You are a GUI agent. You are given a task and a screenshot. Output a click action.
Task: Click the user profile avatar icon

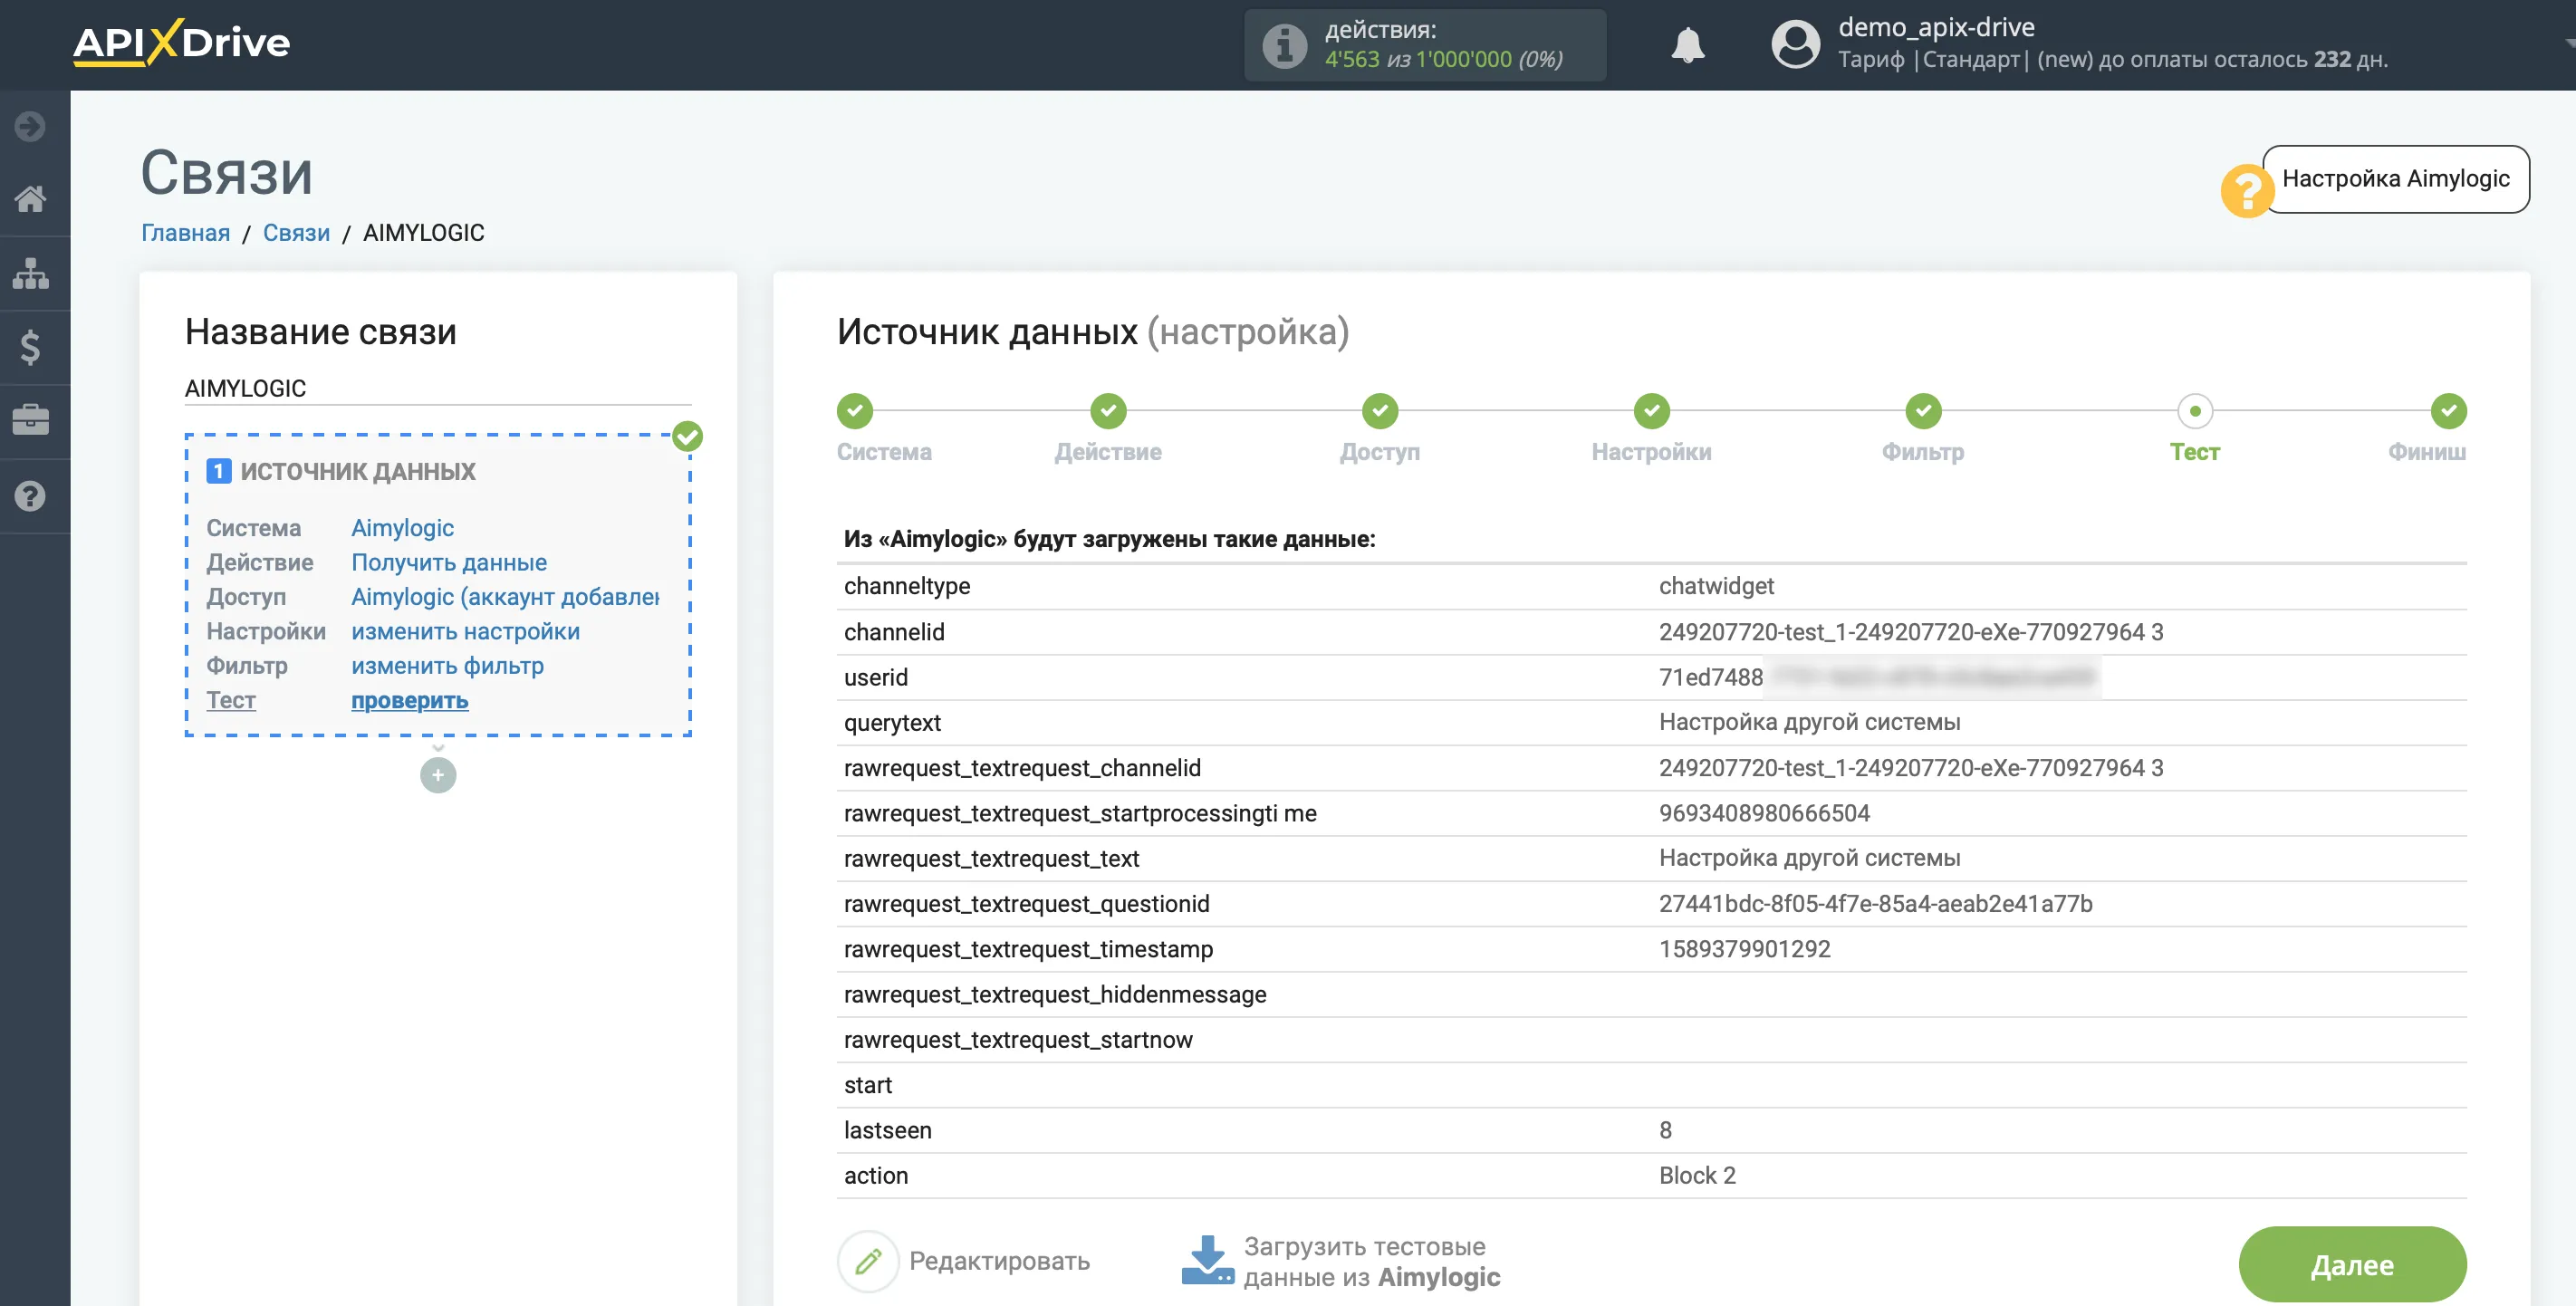pos(1795,45)
